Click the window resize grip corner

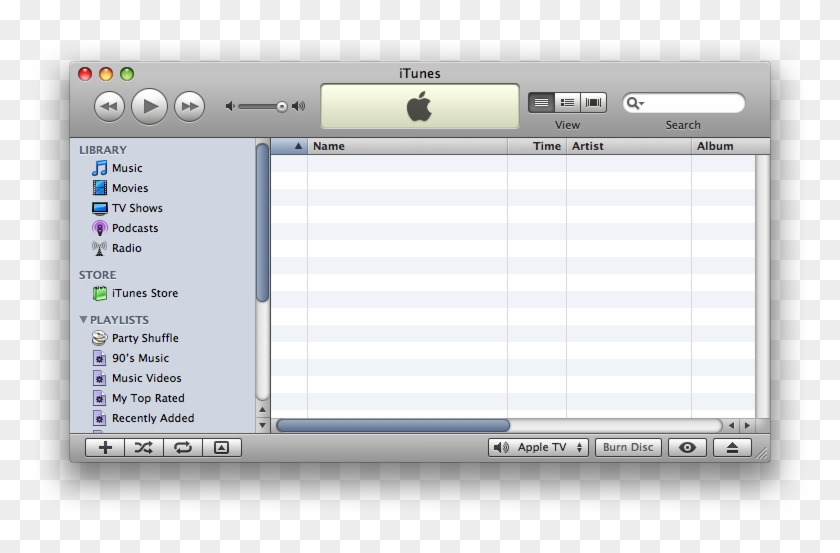point(761,453)
